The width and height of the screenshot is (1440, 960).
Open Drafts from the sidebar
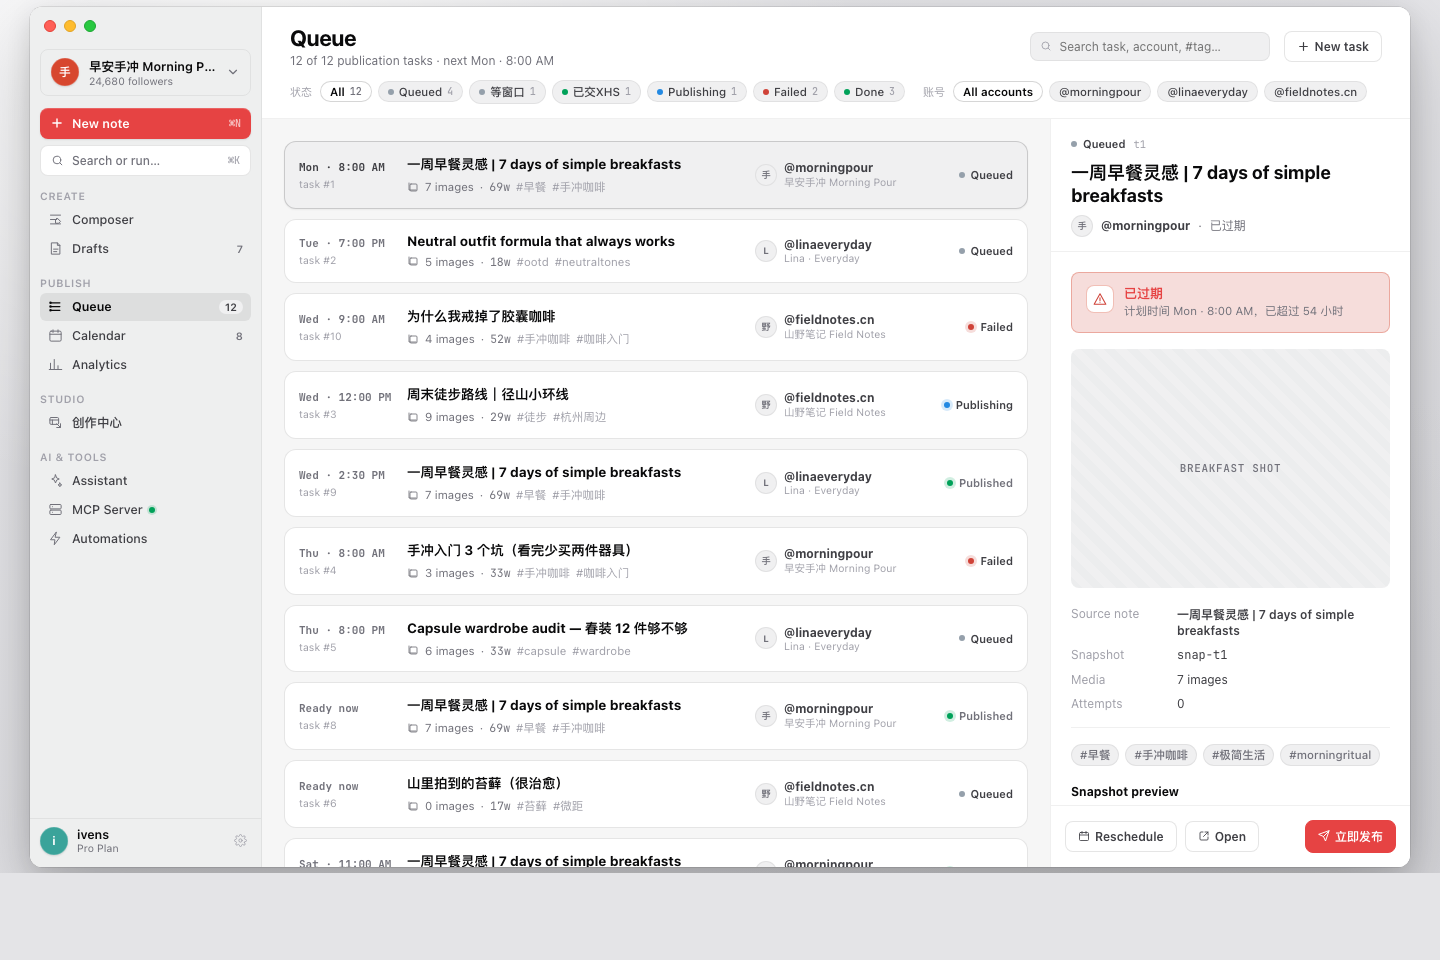tap(145, 249)
